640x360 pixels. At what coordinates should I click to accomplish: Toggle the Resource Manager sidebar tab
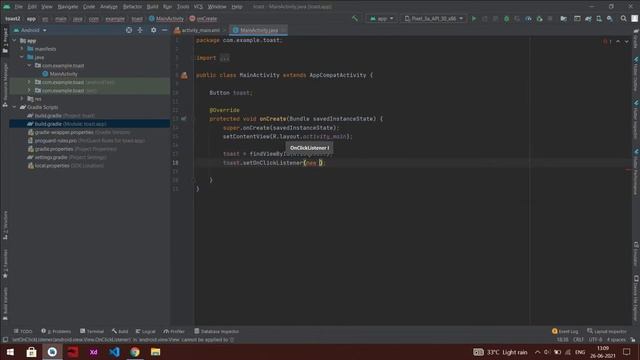point(5,85)
